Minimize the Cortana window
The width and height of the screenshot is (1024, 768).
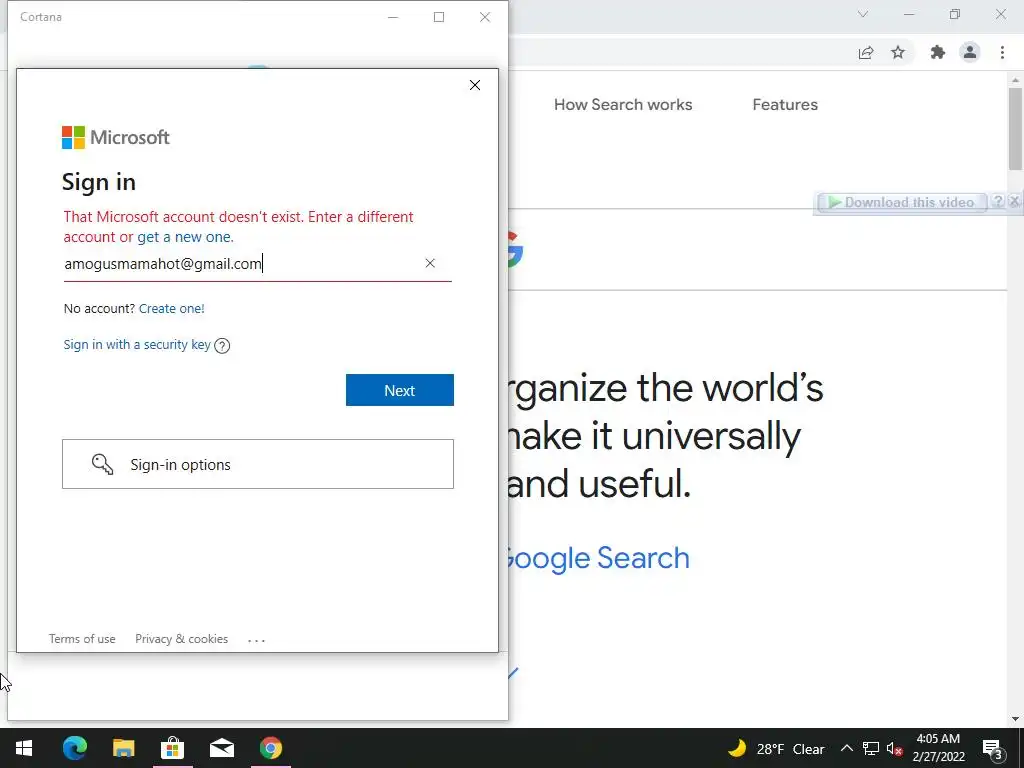tap(393, 17)
